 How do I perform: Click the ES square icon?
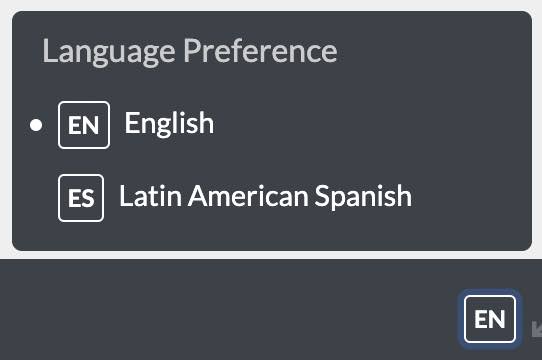coord(81,198)
